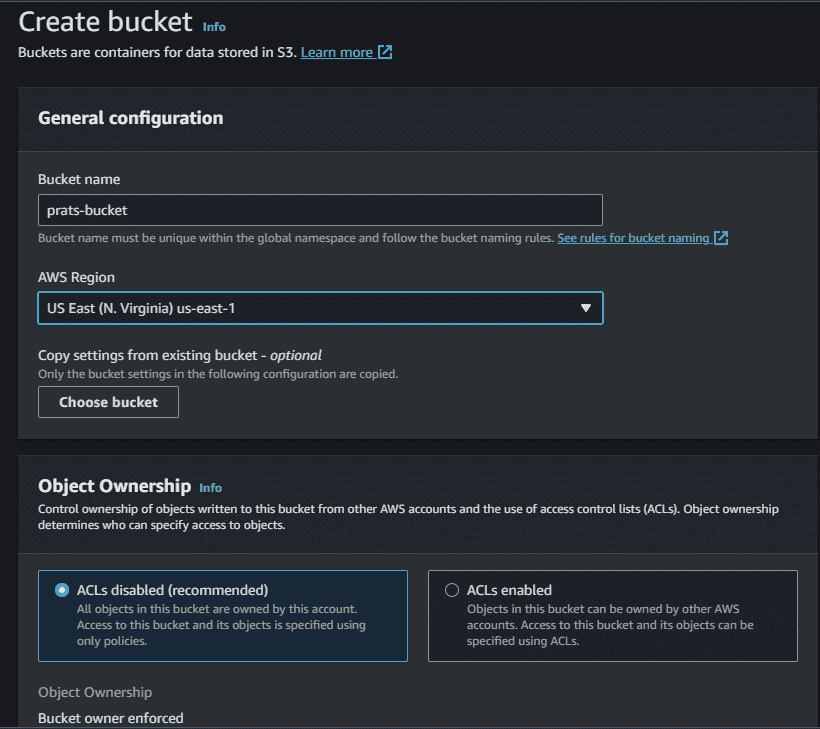
Task: Click Info link beside Object Ownership heading
Action: point(210,488)
